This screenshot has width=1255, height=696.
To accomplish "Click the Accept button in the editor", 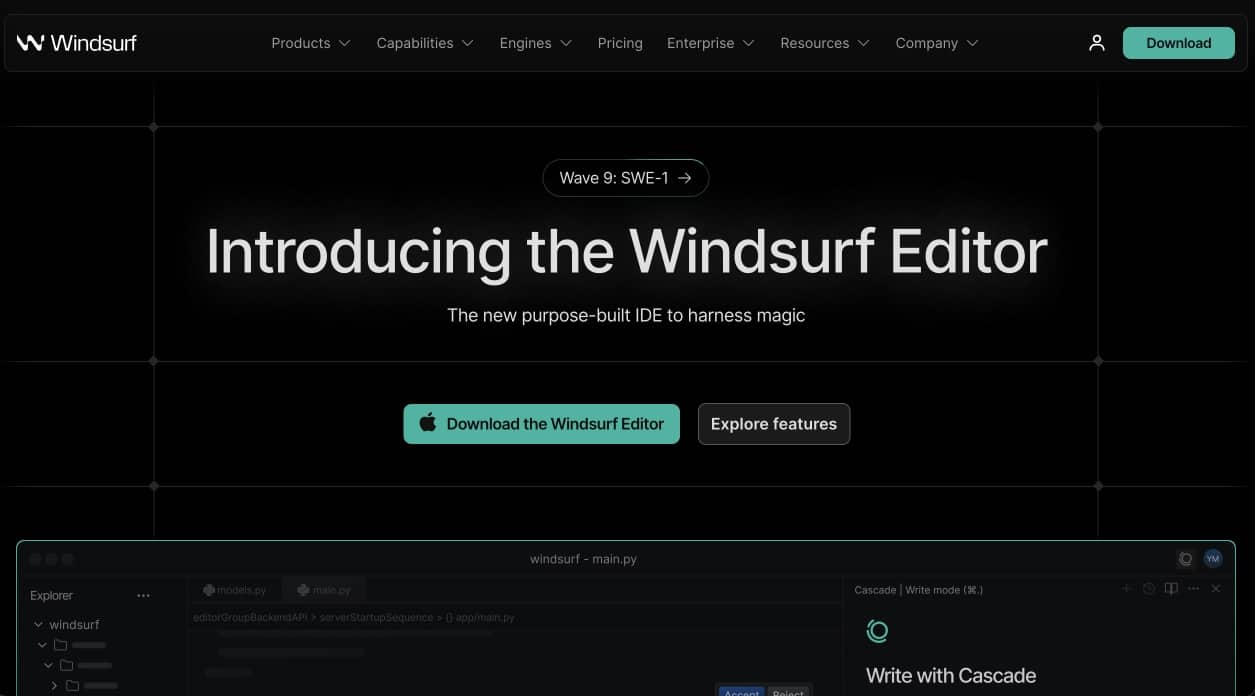I will tap(741, 691).
